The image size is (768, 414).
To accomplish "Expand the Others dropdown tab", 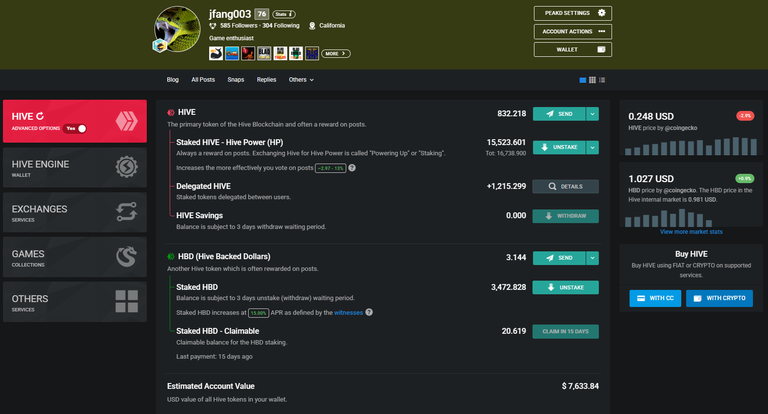I will click(x=301, y=79).
